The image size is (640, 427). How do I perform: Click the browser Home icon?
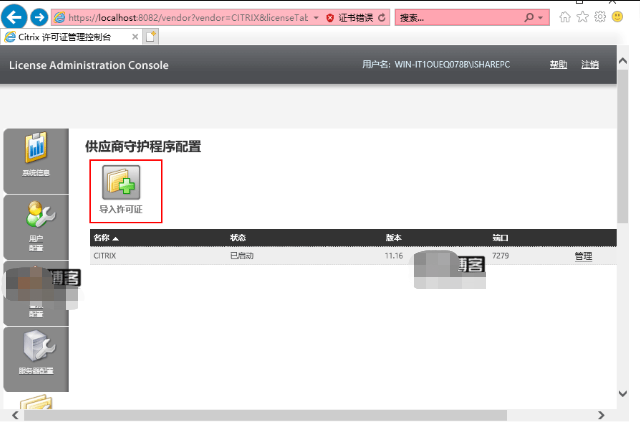pos(565,17)
